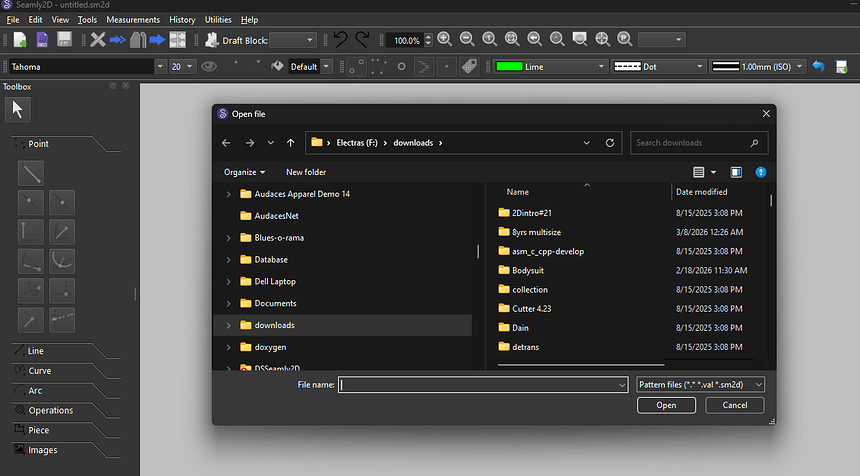Select the Bodysuit folder in file list
The width and height of the screenshot is (860, 476).
528,270
